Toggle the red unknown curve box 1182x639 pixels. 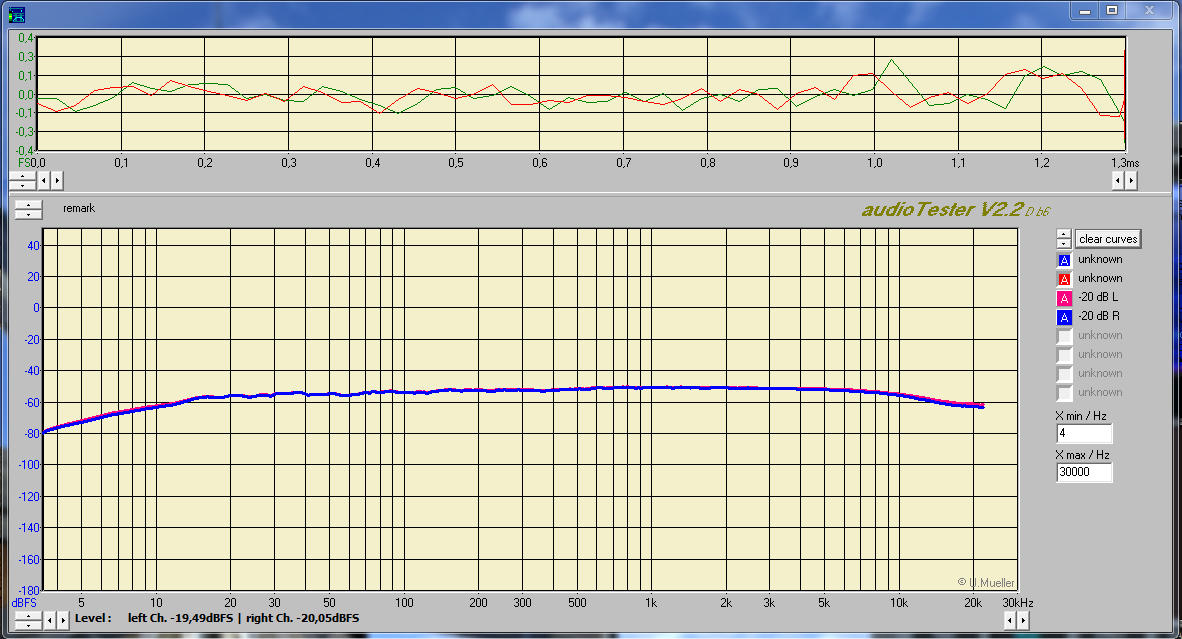[1064, 279]
